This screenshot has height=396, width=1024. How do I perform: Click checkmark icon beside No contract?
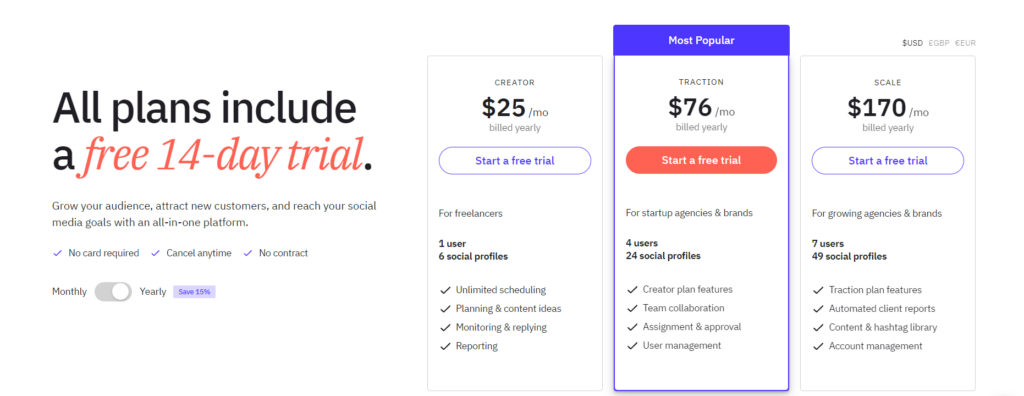pos(248,253)
